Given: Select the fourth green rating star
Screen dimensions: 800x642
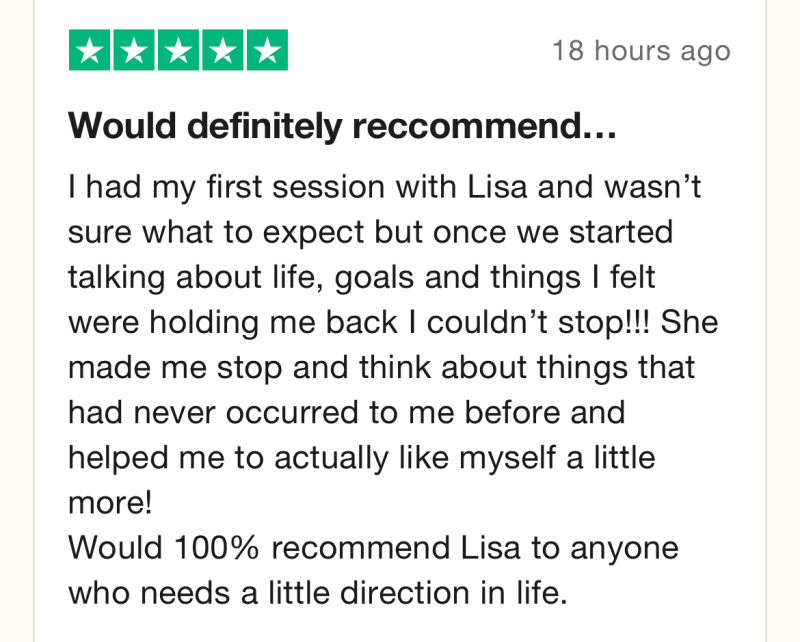Looking at the screenshot, I should (x=223, y=50).
